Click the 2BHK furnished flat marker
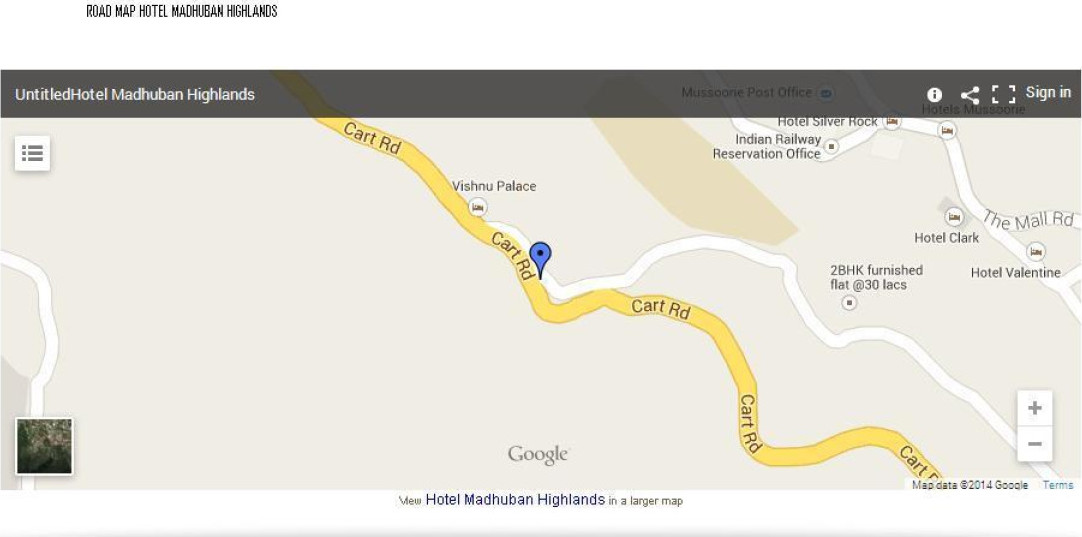Viewport: 1082px width, 537px height. pyautogui.click(x=849, y=302)
